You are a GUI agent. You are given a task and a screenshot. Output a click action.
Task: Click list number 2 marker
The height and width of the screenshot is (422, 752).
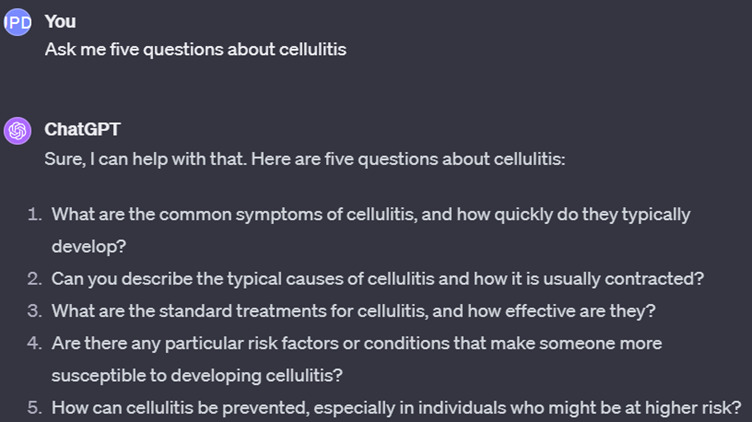pos(35,279)
